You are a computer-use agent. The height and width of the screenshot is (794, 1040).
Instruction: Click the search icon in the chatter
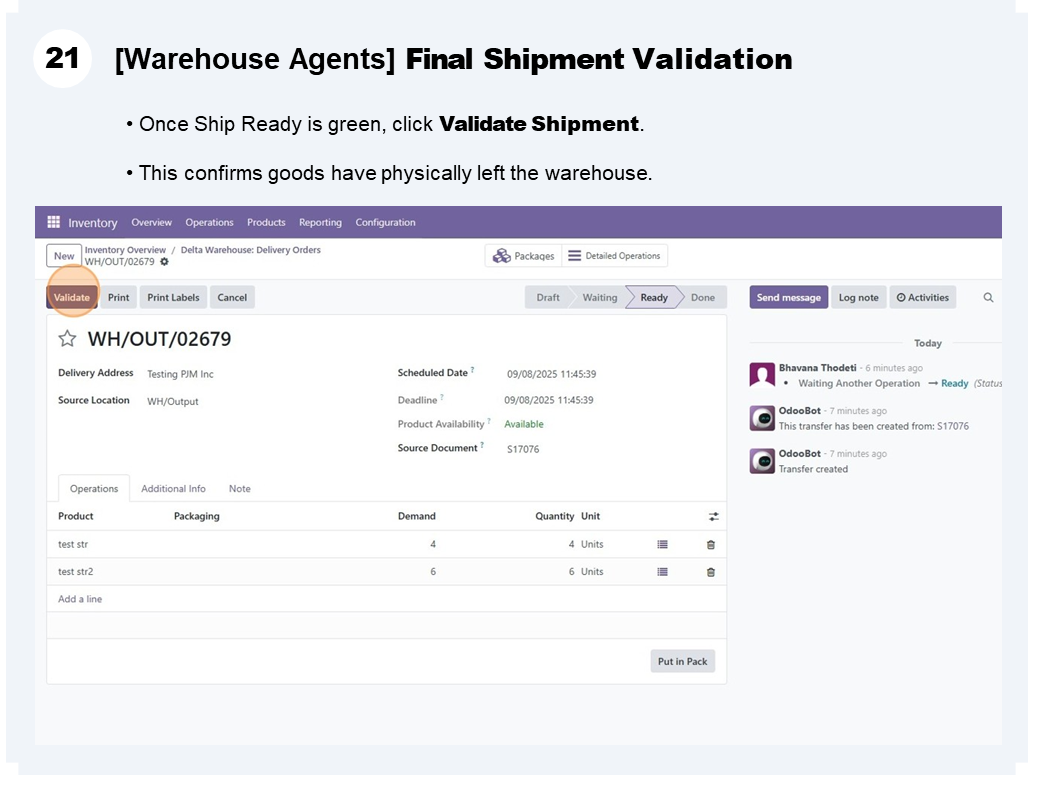click(x=988, y=297)
